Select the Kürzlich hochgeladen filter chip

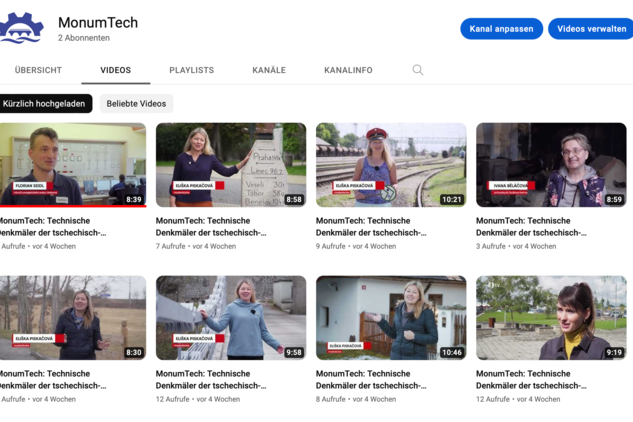tap(45, 104)
